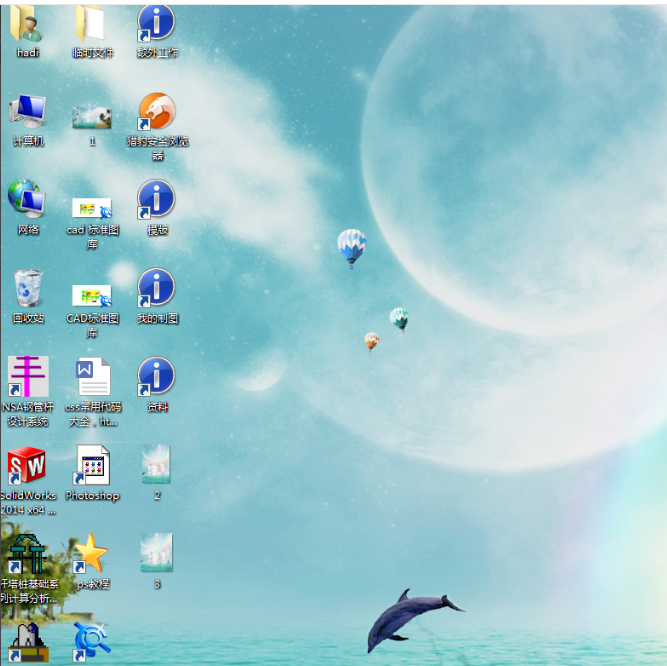Open the hadi user folder

click(27, 25)
